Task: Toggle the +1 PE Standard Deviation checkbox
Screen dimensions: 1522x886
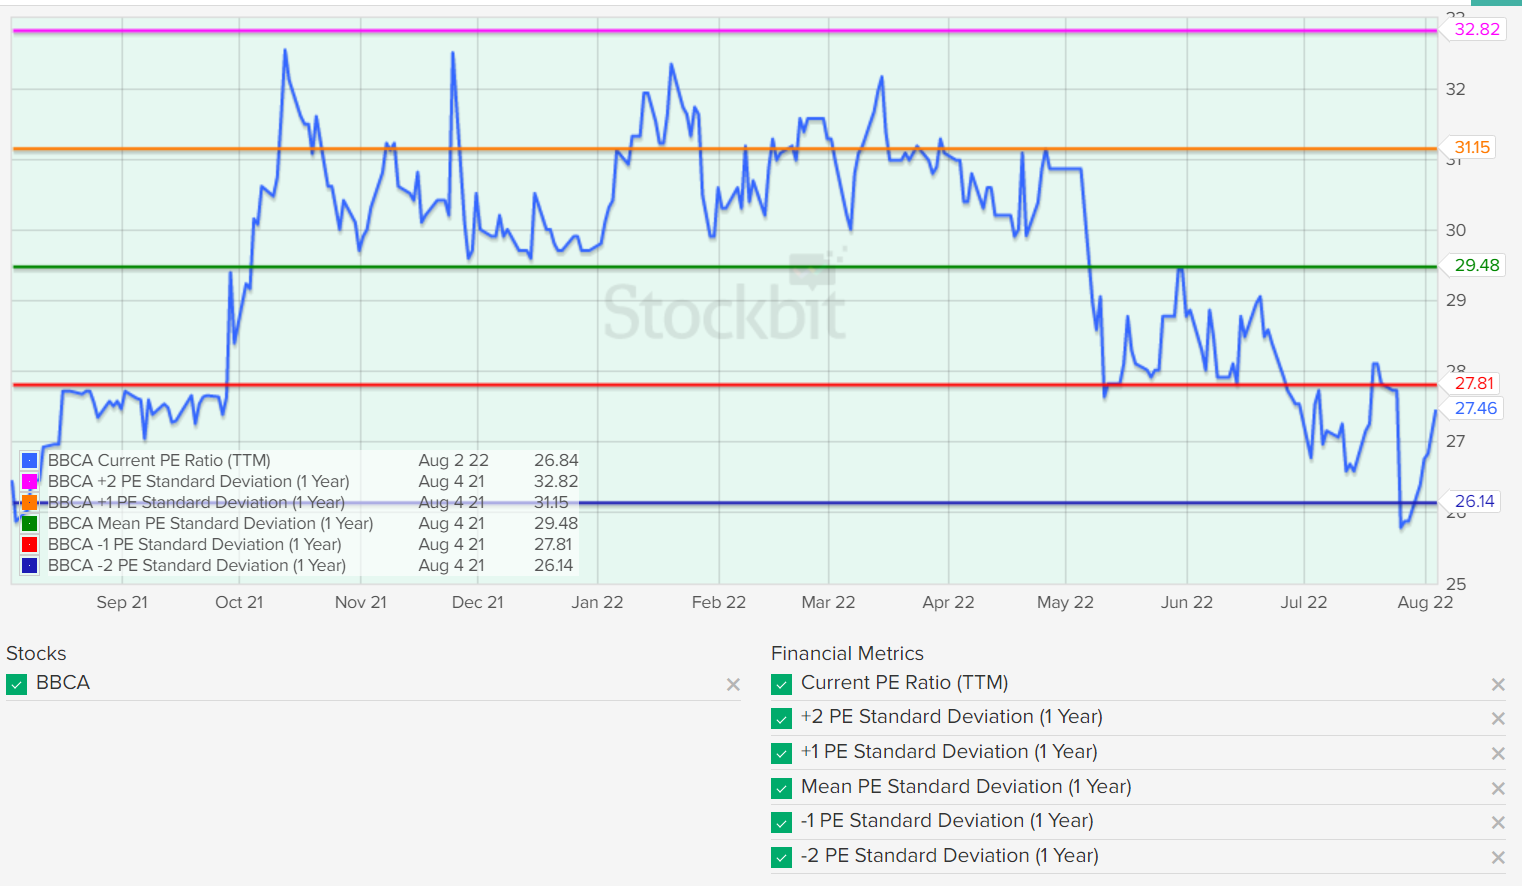Action: 781,753
